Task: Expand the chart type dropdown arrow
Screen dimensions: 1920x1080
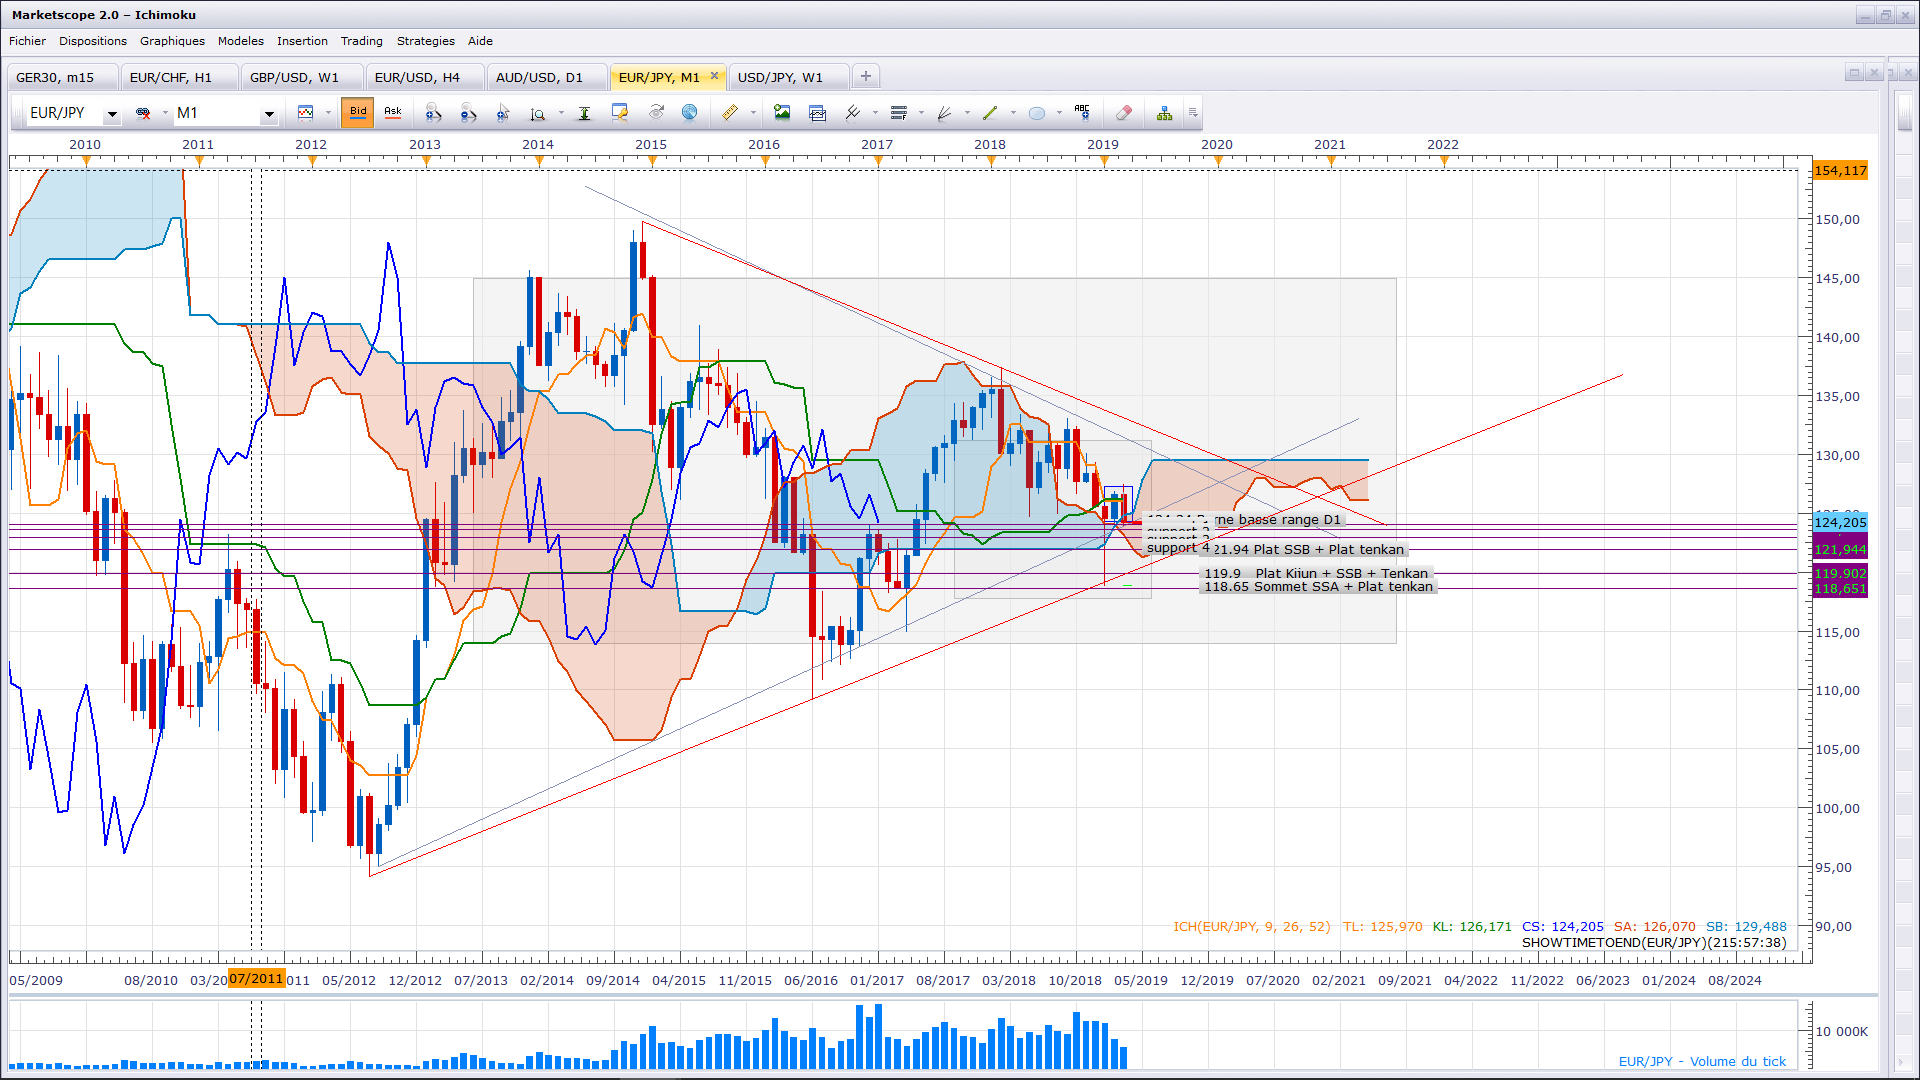Action: coord(328,113)
